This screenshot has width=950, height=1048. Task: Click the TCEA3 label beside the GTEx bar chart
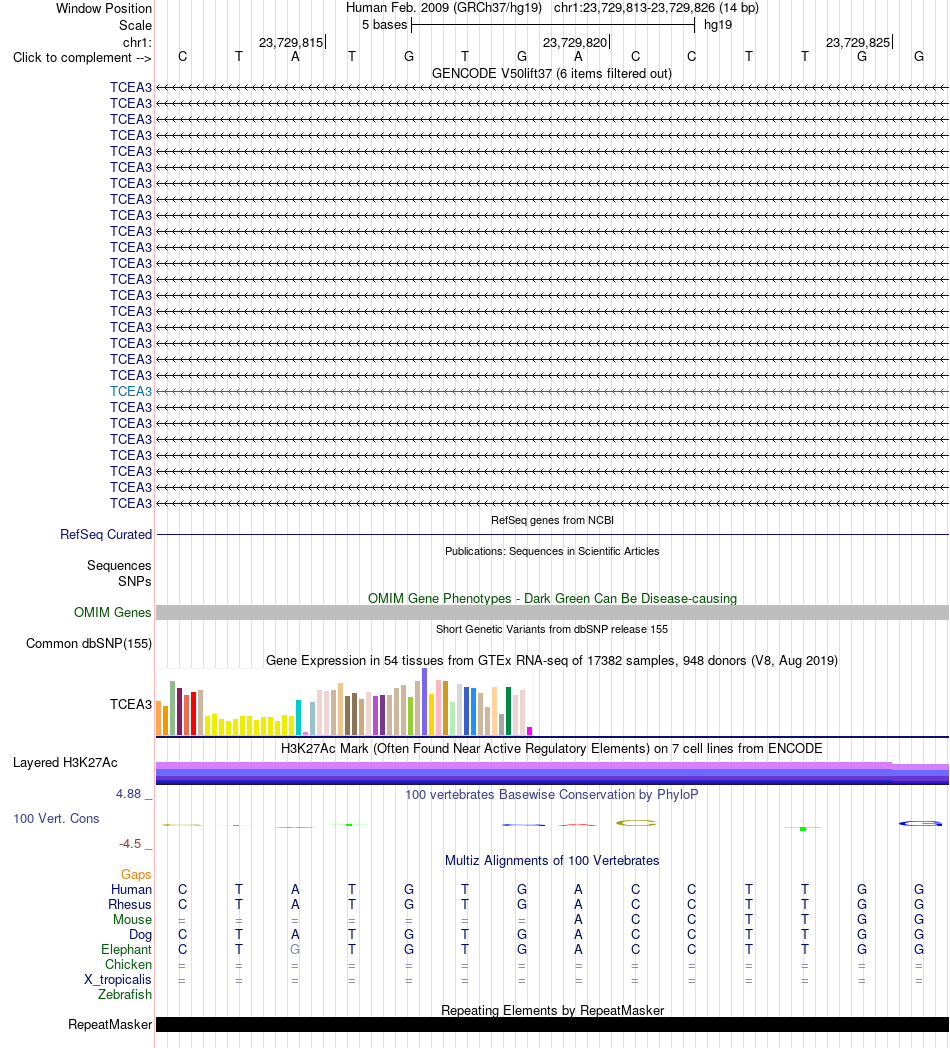pyautogui.click(x=131, y=704)
